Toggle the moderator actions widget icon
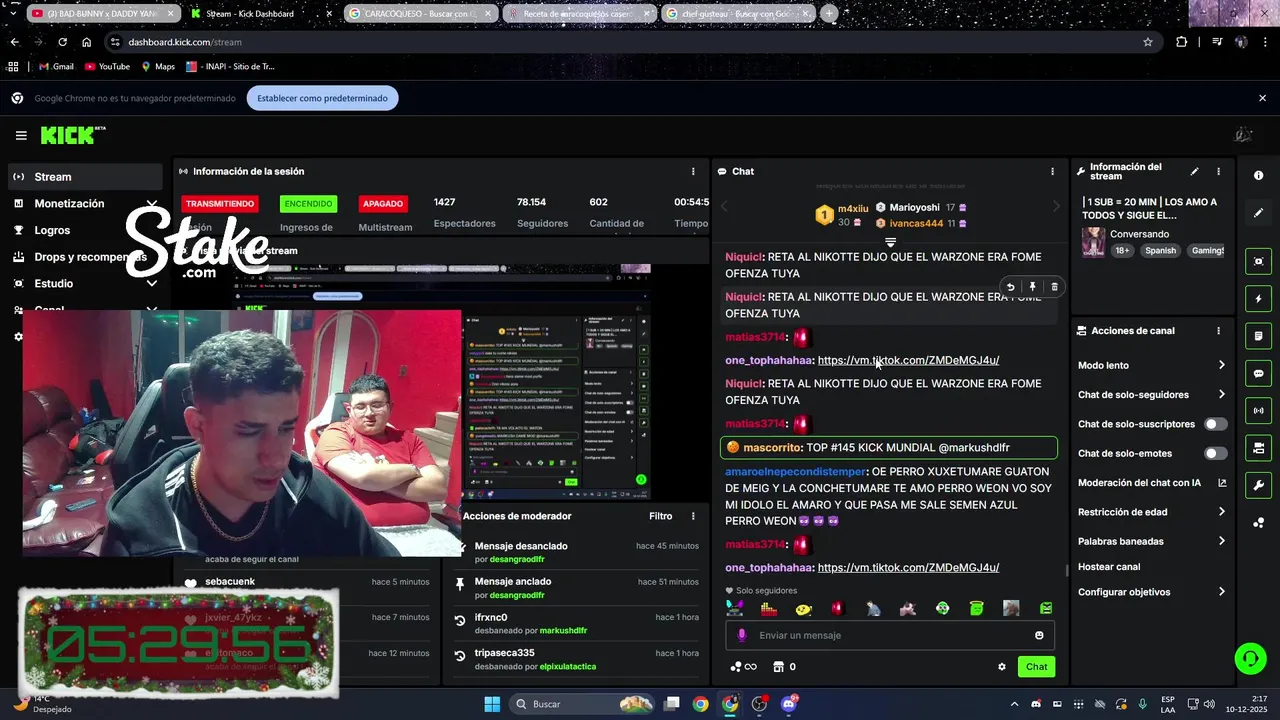 (1258, 447)
